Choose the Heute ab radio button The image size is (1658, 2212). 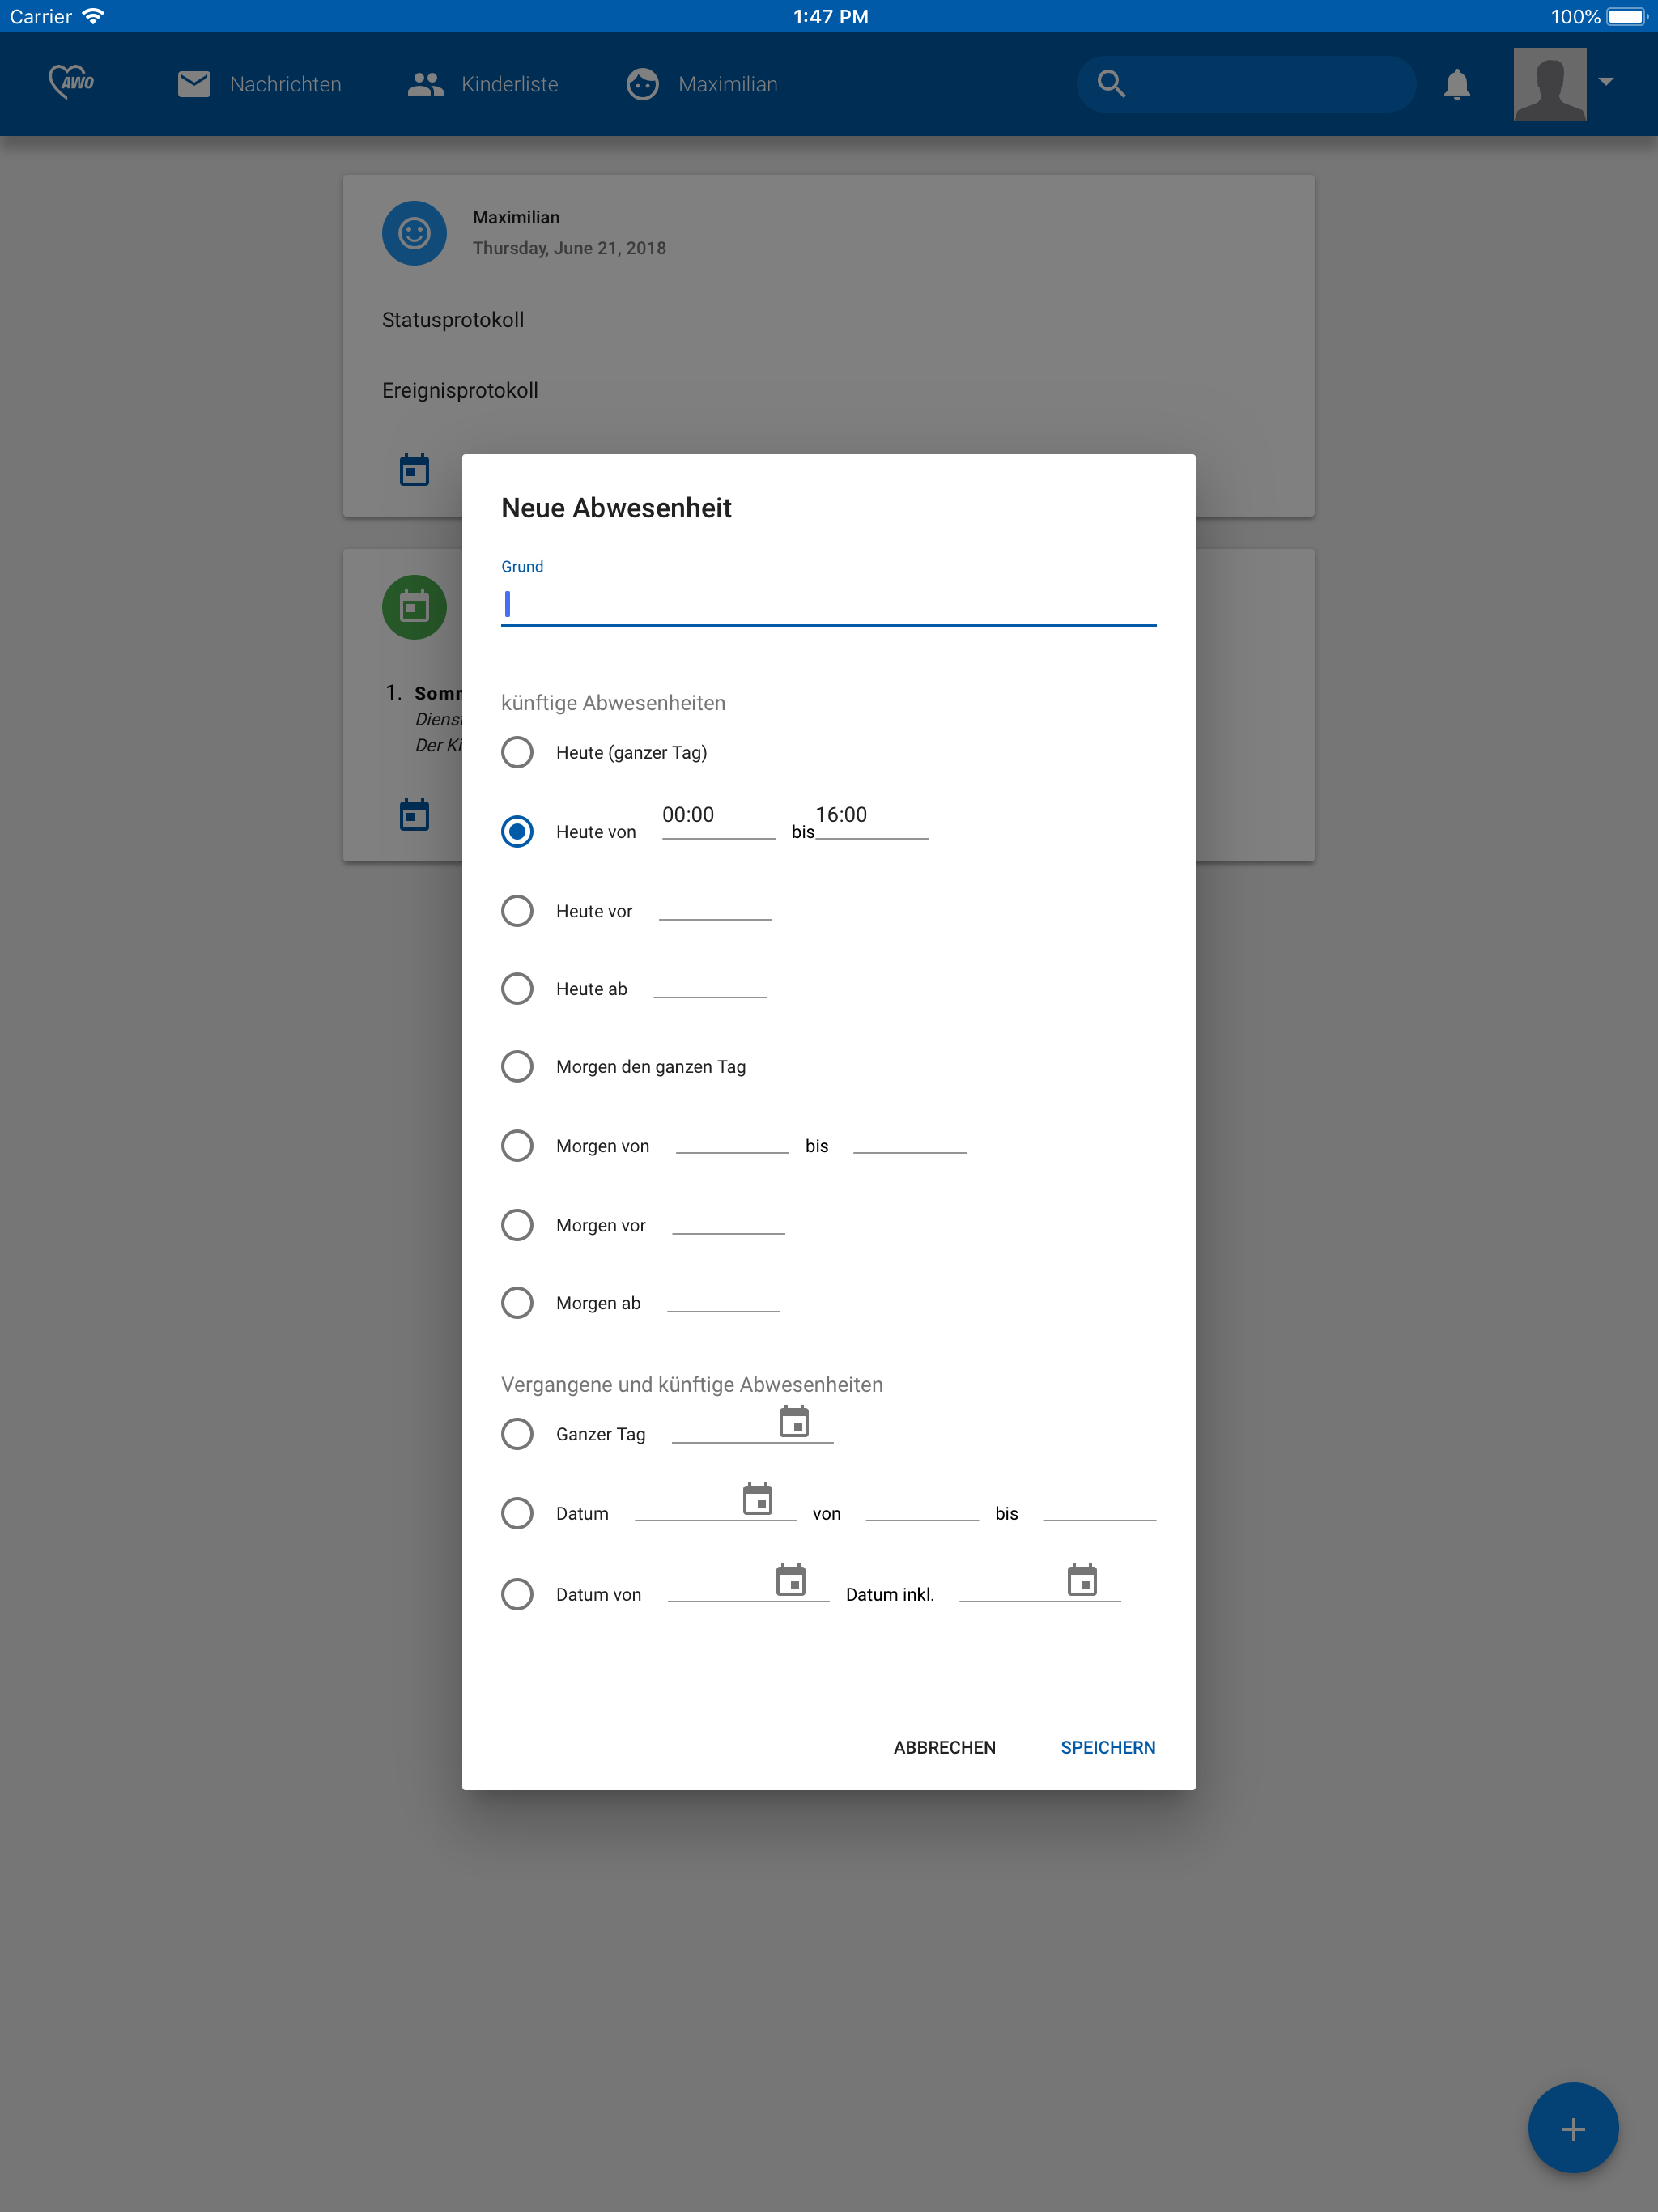point(517,988)
